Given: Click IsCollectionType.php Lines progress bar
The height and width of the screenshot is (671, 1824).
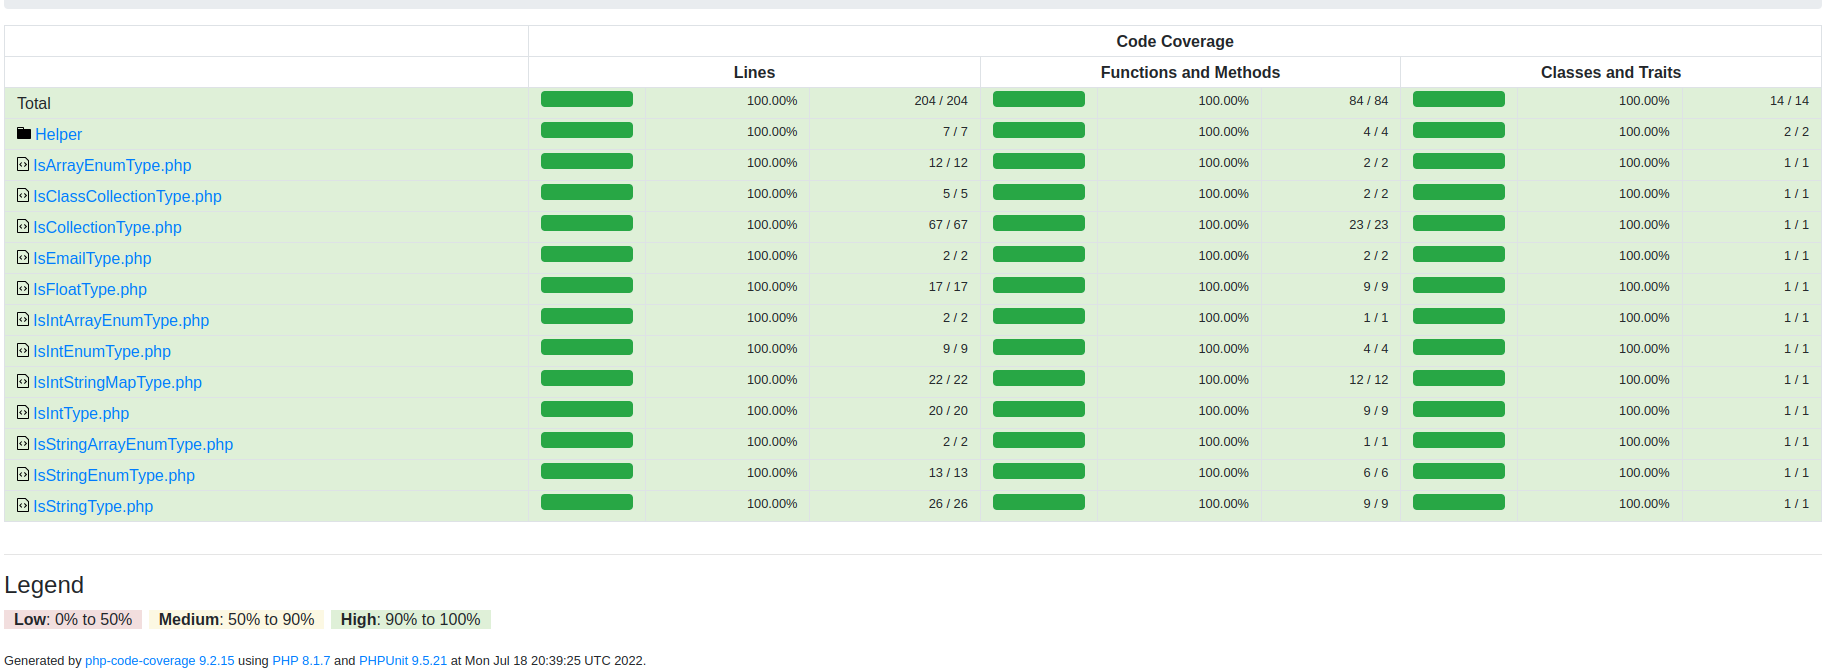Looking at the screenshot, I should click(587, 223).
